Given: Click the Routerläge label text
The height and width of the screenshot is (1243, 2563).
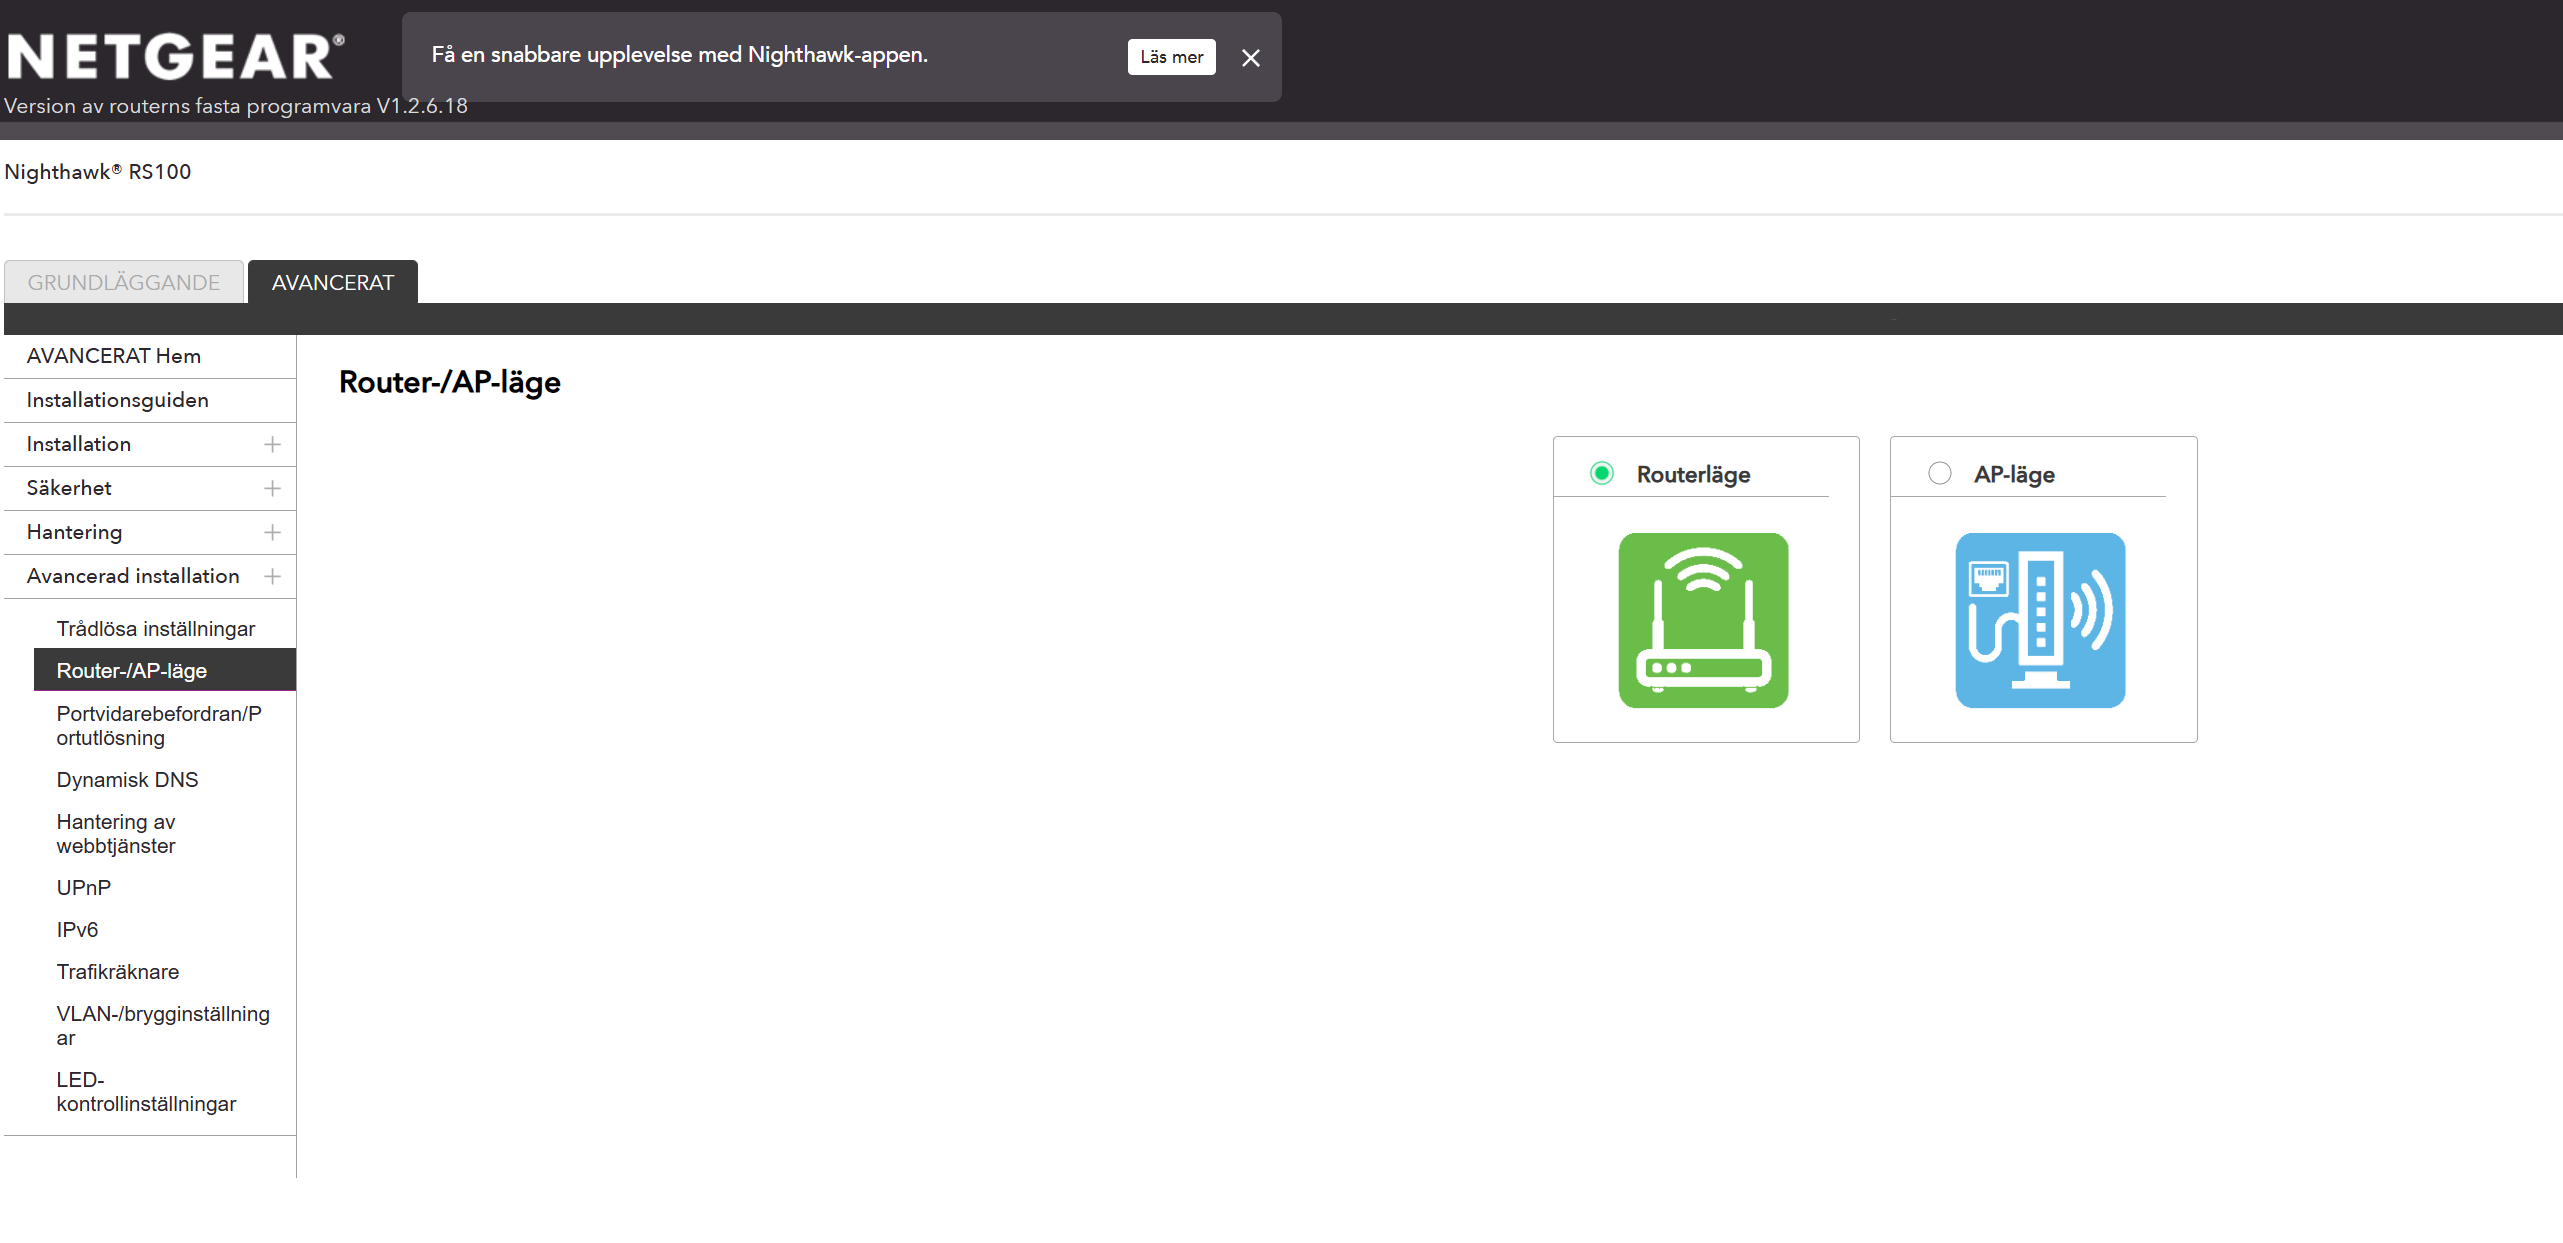Looking at the screenshot, I should pyautogui.click(x=1693, y=474).
